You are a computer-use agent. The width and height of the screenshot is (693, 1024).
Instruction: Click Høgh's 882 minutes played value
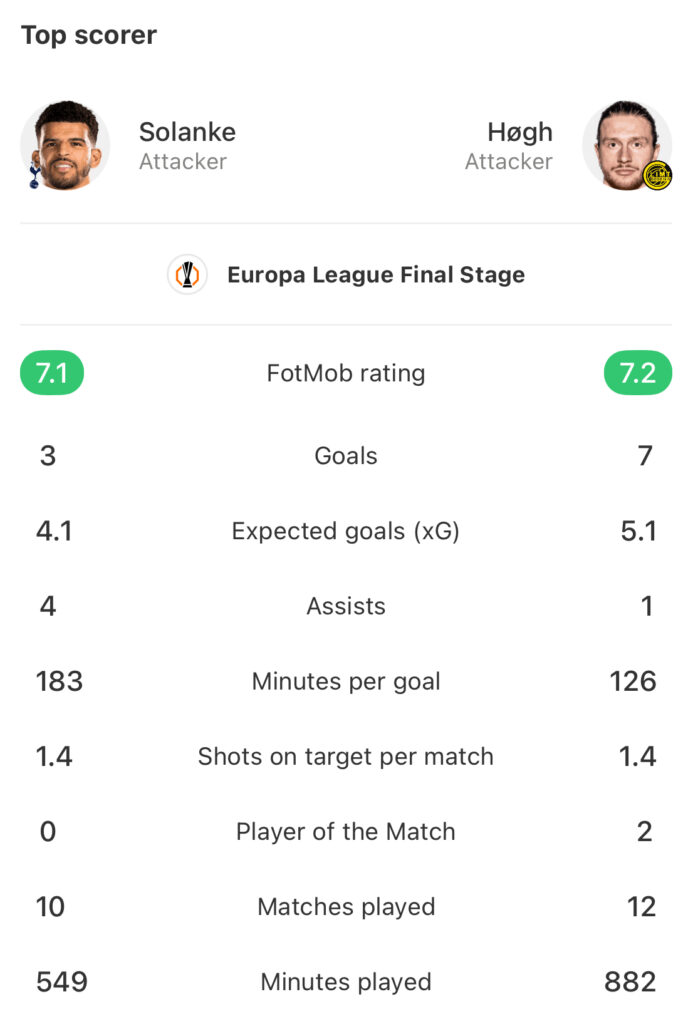point(630,982)
